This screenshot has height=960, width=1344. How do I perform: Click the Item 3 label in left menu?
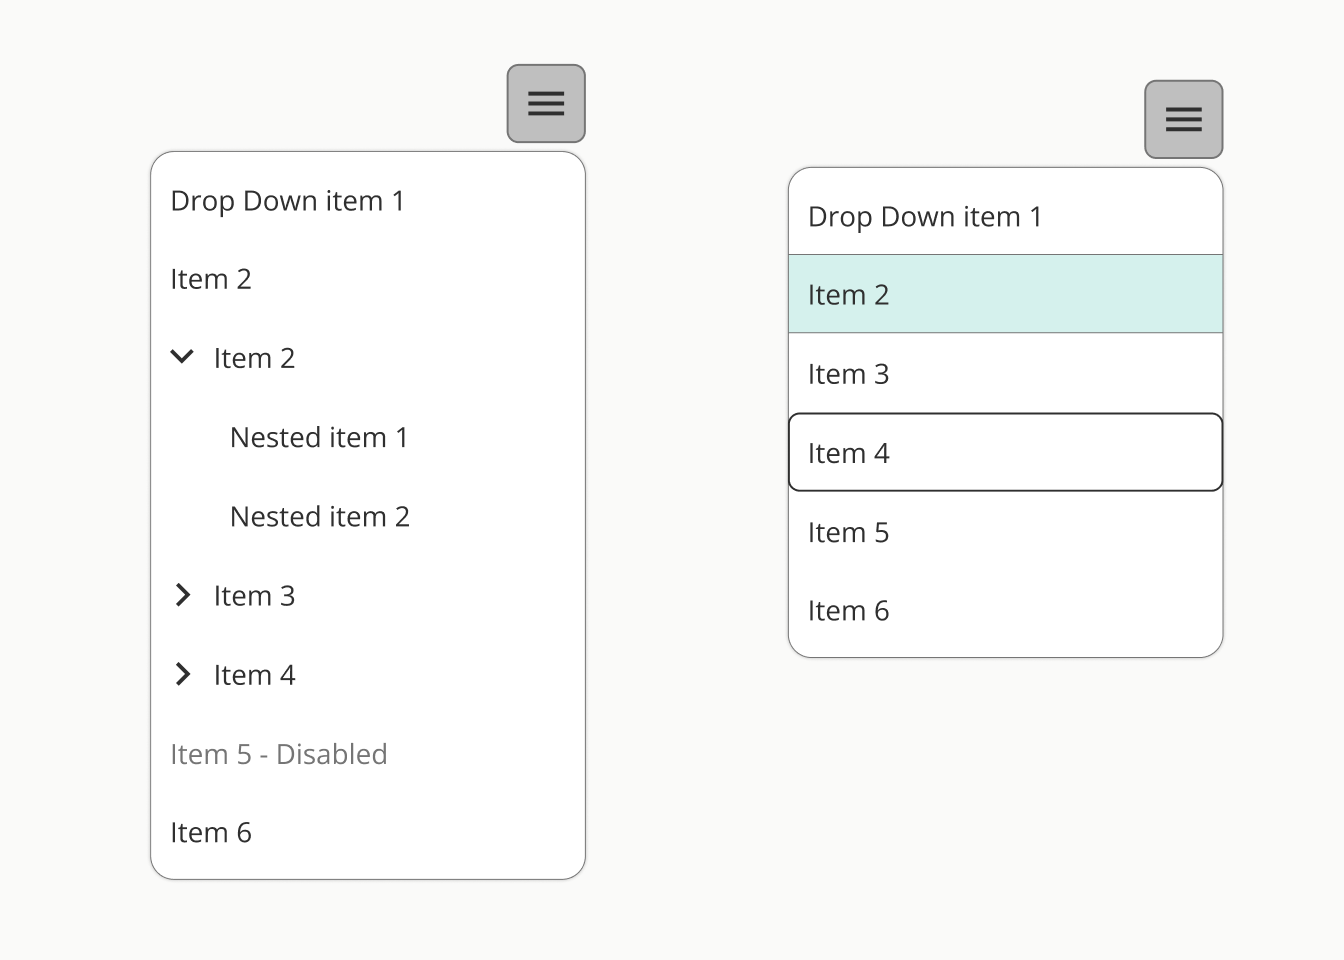[254, 596]
